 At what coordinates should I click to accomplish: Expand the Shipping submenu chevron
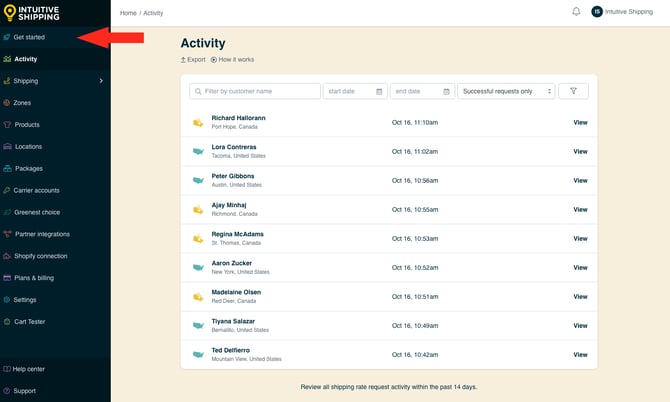point(101,81)
